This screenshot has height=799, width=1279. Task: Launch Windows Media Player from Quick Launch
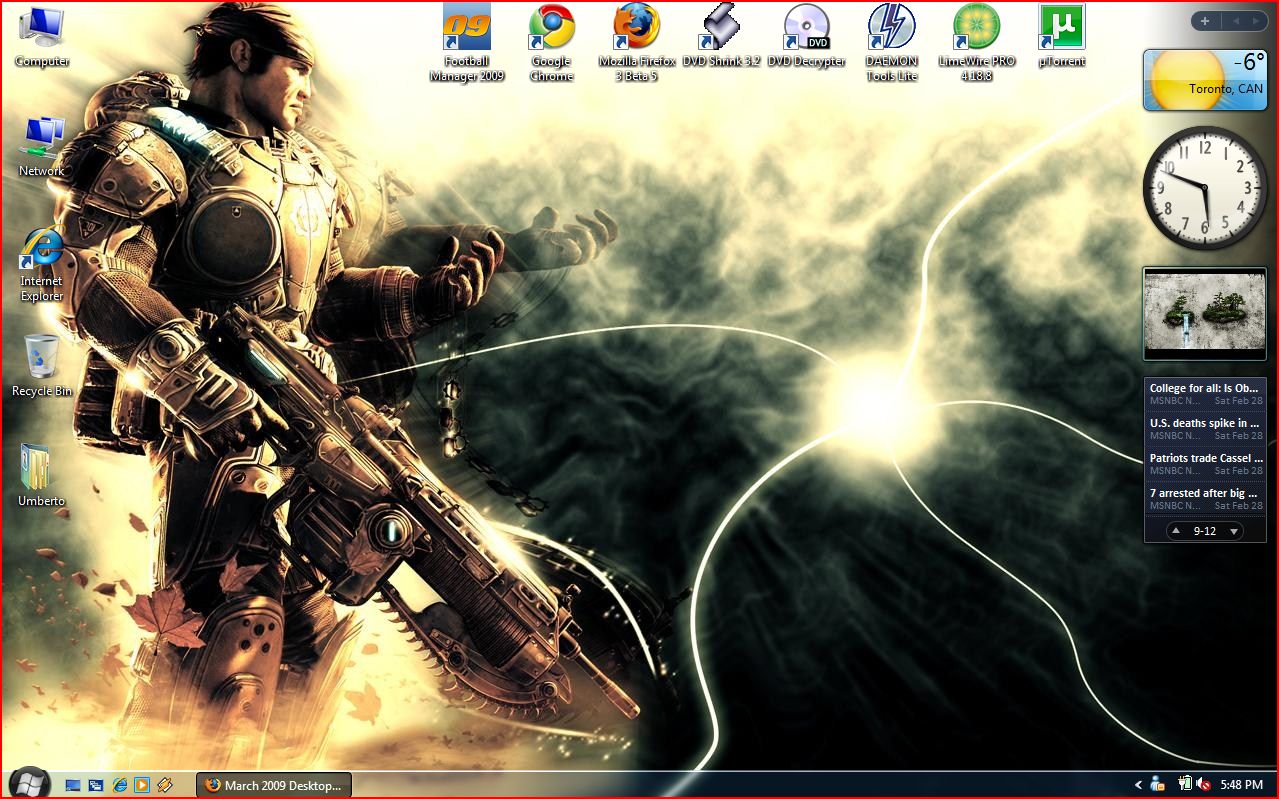pos(142,785)
